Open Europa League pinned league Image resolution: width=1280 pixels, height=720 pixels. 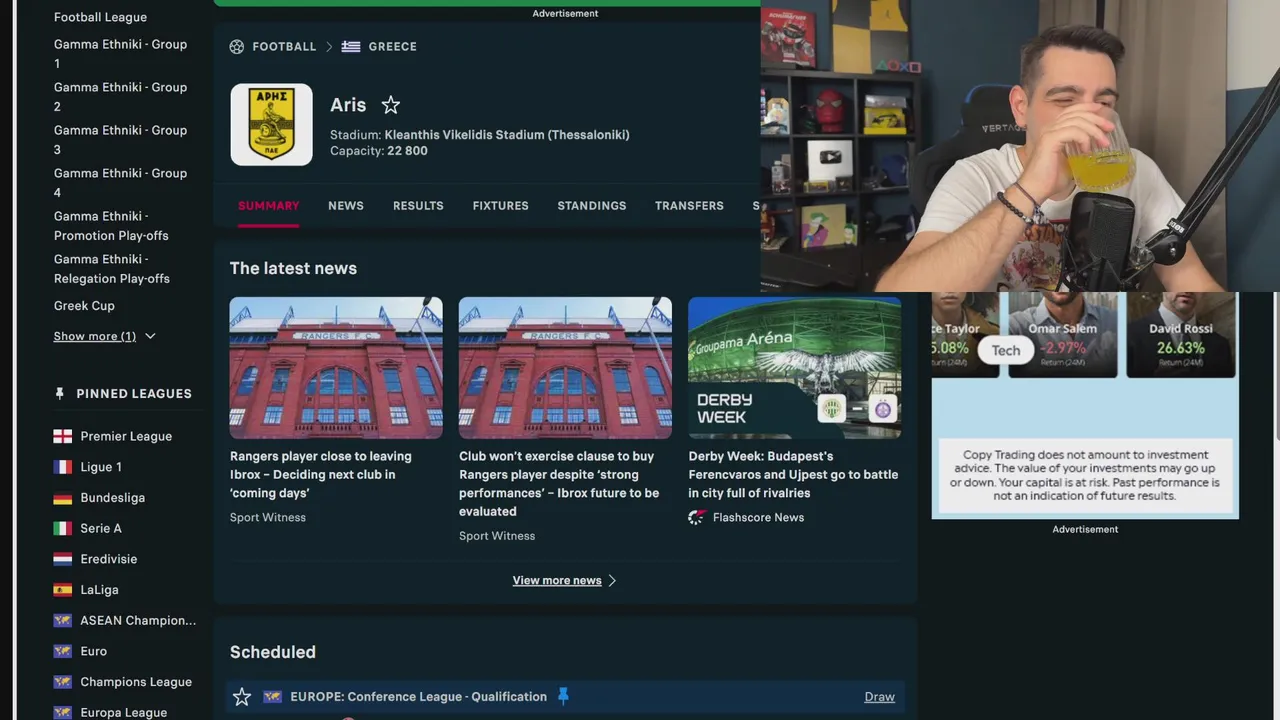pyautogui.click(x=124, y=712)
